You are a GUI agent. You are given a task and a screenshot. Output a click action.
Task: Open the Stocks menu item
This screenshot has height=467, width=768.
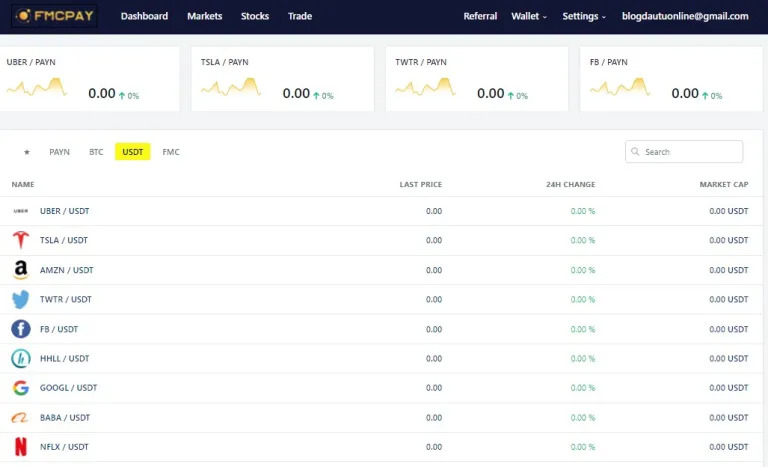pyautogui.click(x=255, y=16)
